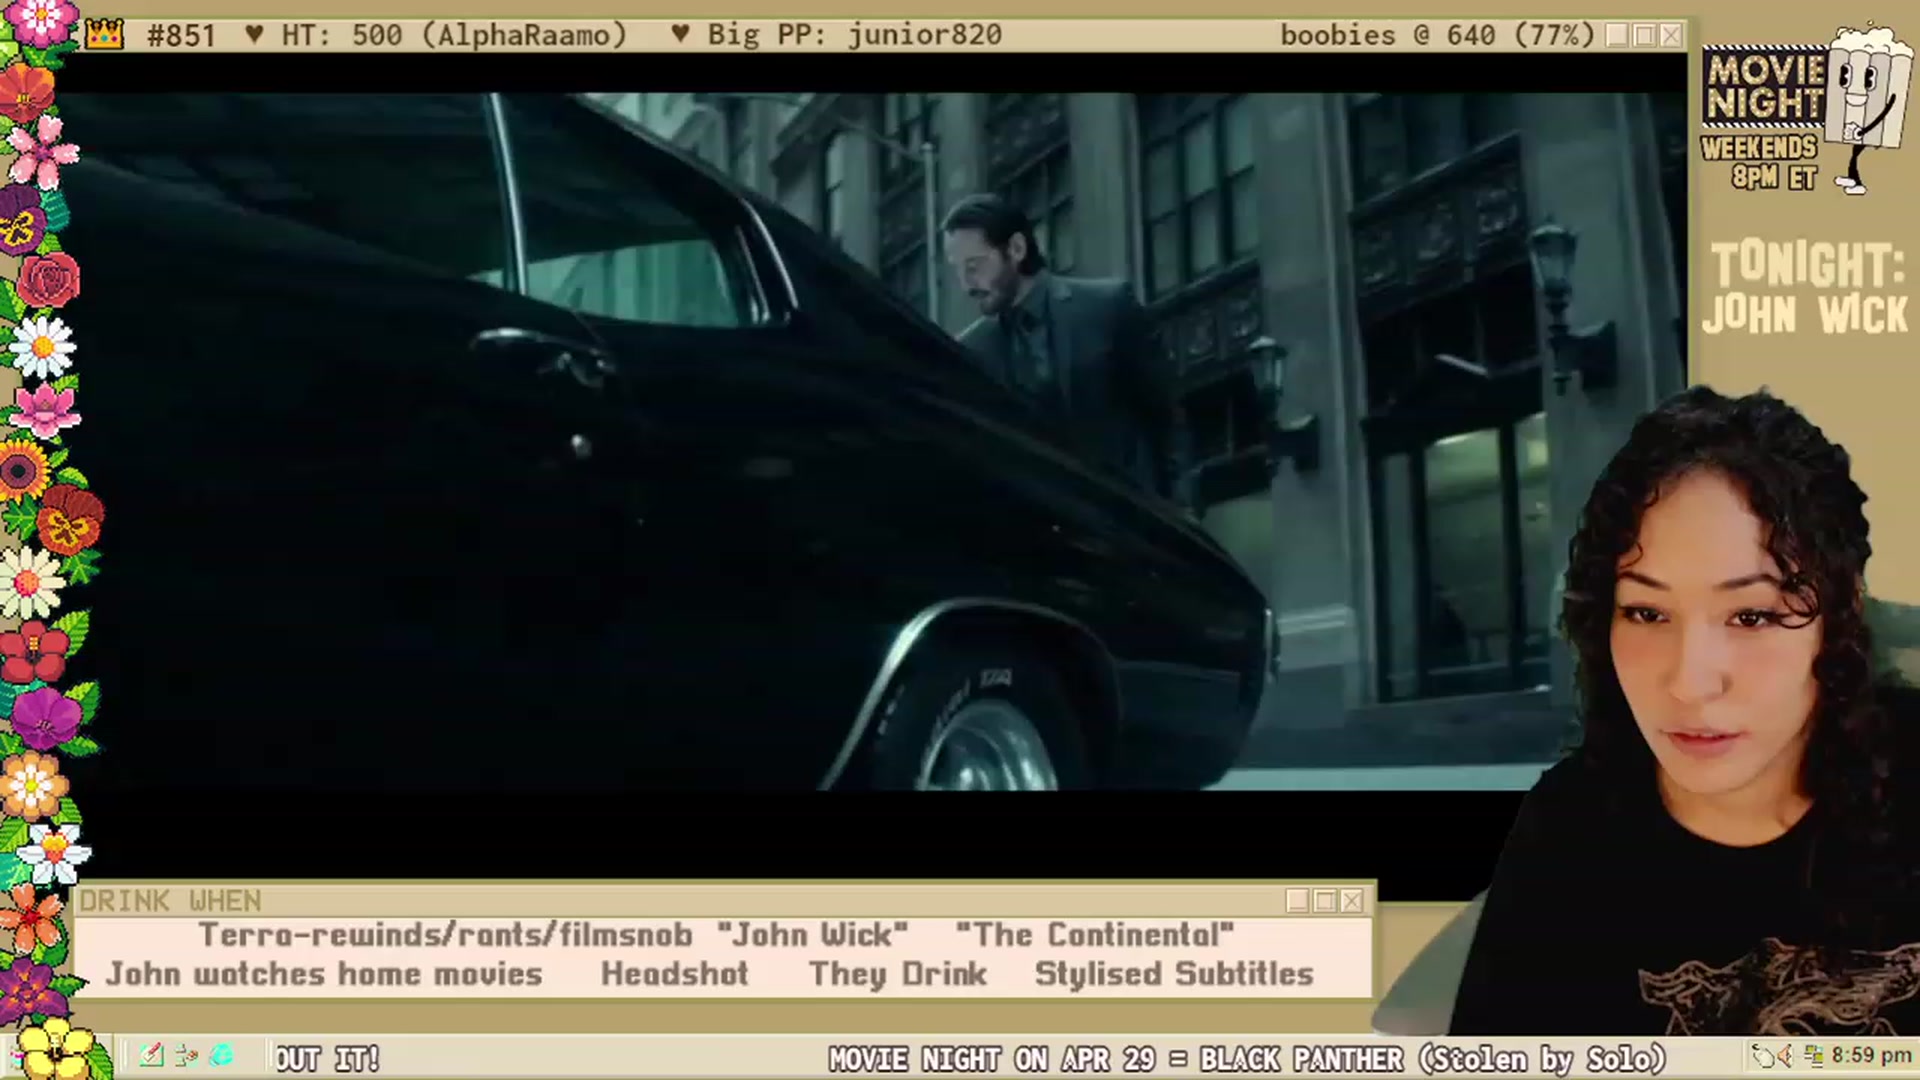
Task: Click the "MOVIE NIGHT" logo text
Action: (1766, 87)
